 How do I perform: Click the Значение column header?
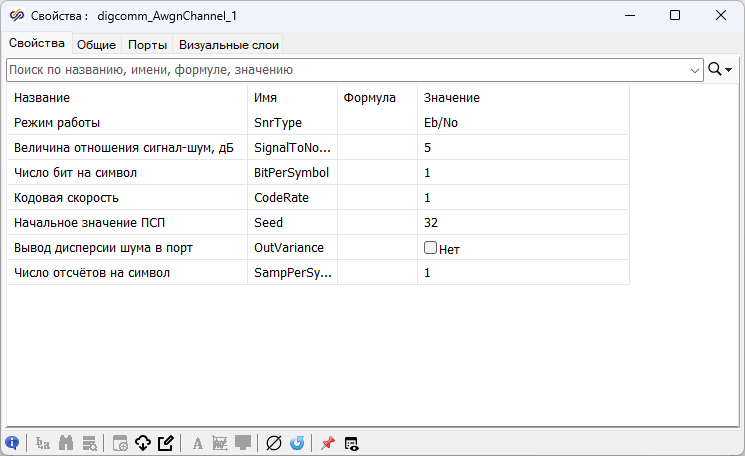tap(452, 98)
